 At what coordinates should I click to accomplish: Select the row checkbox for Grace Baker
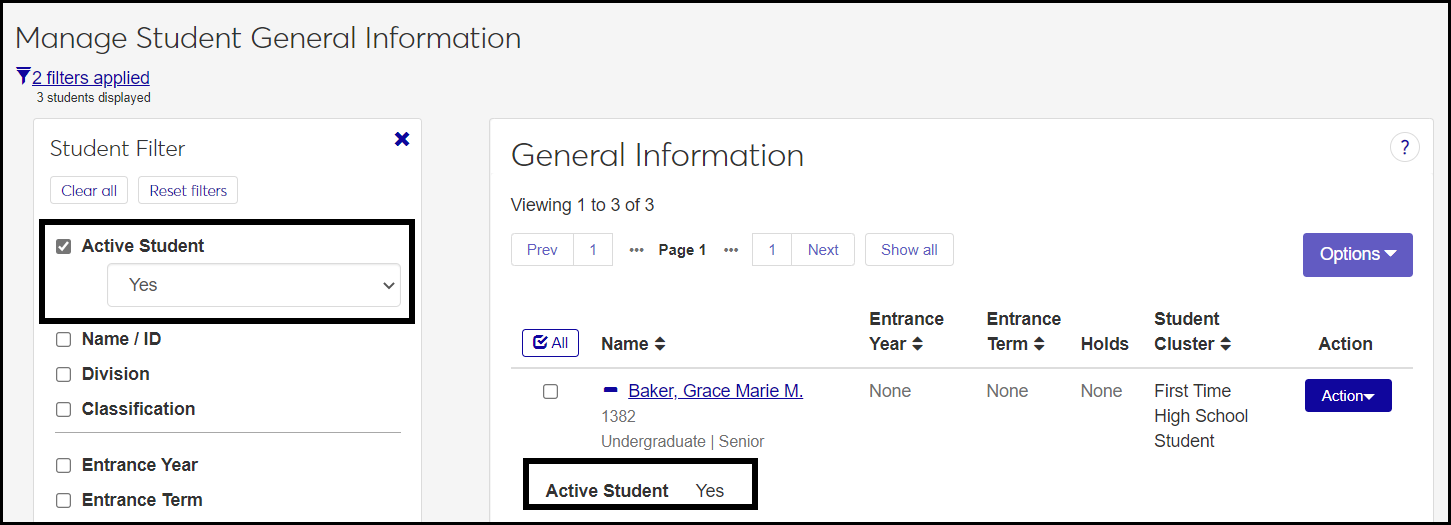[550, 391]
